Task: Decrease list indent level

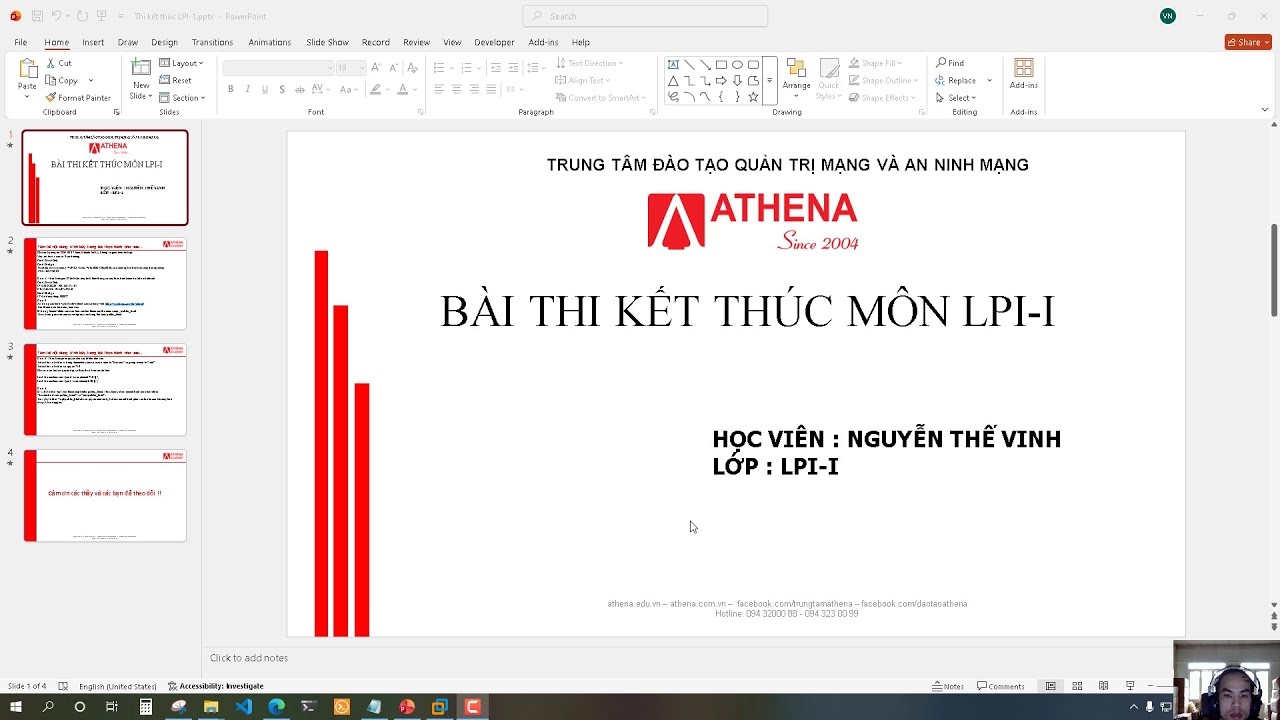Action: click(496, 67)
